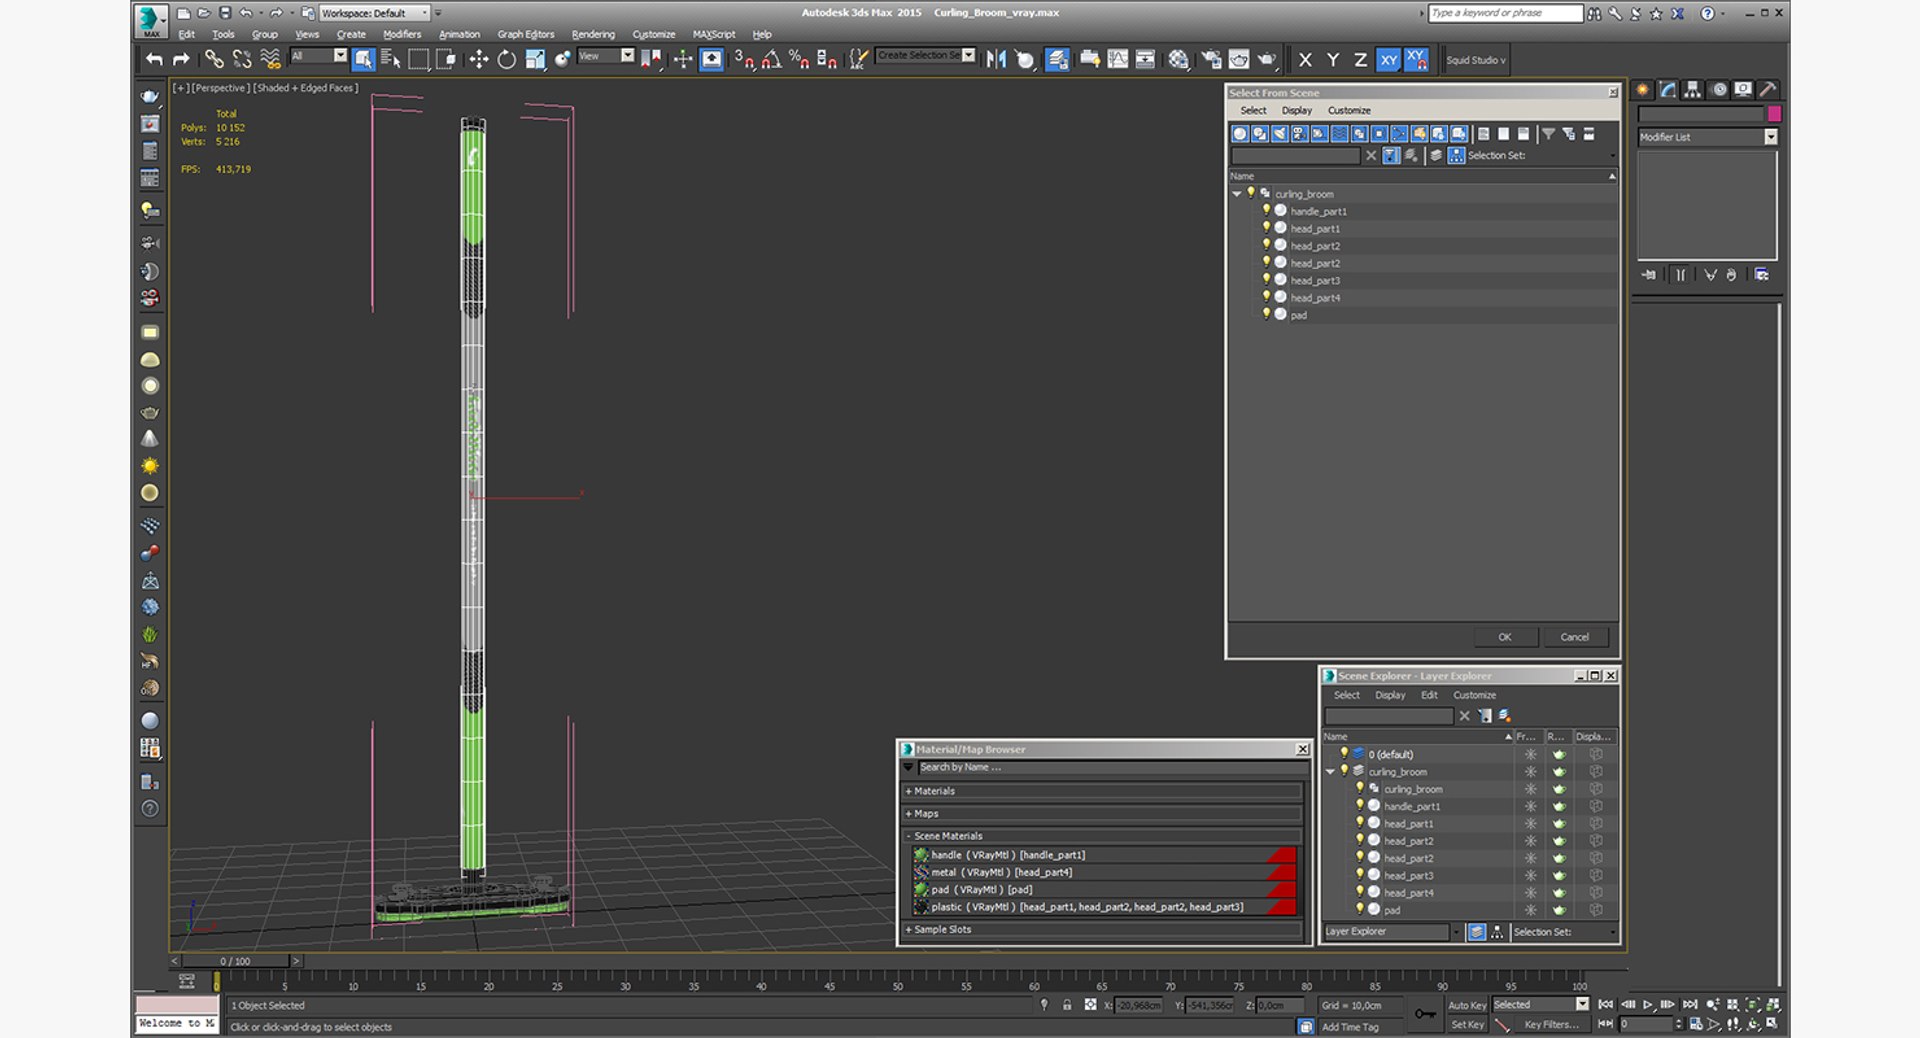Click Add Time Tag
The image size is (1920, 1038).
[1350, 1027]
